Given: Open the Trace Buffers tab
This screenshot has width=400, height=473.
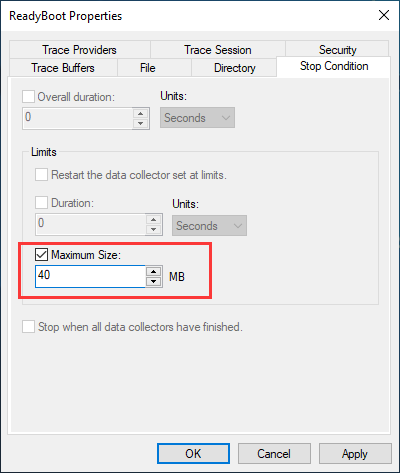Looking at the screenshot, I should 63,68.
